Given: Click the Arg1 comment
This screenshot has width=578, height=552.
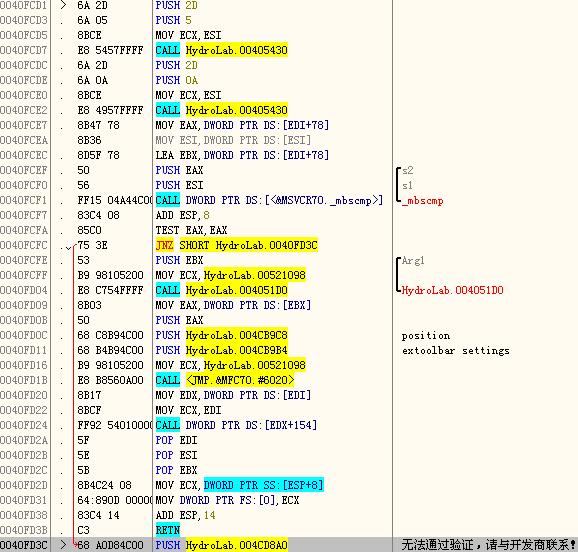Looking at the screenshot, I should pos(413,261).
